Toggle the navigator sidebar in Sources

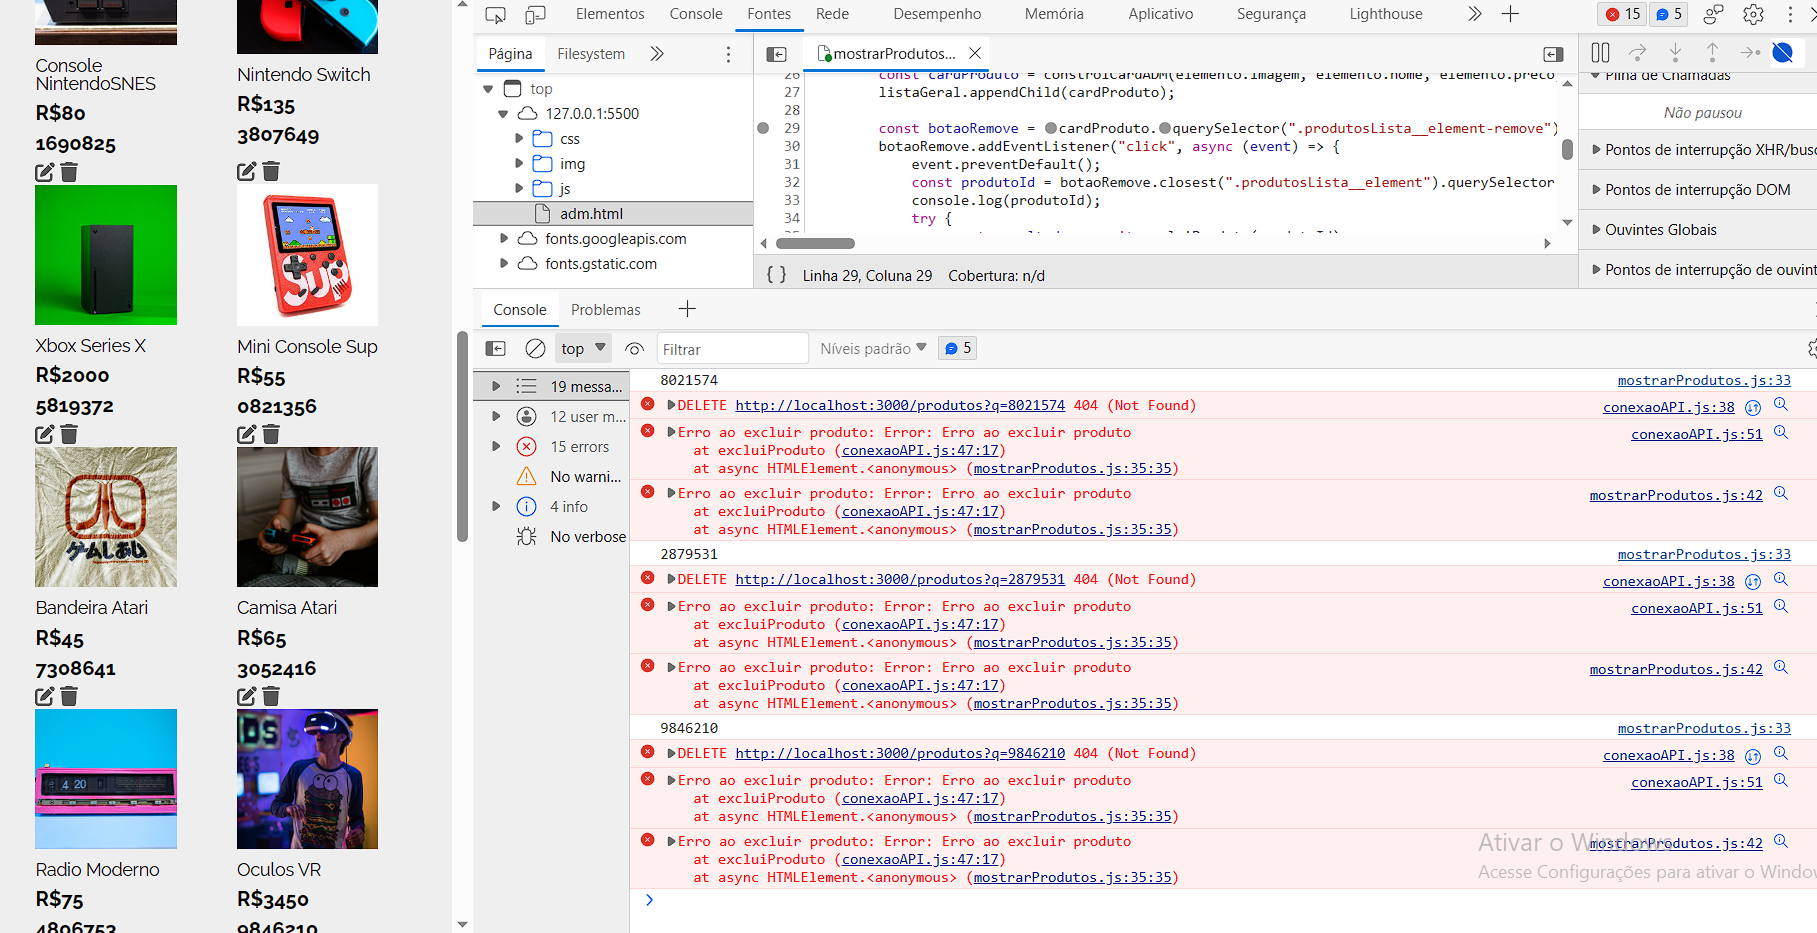[x=776, y=54]
